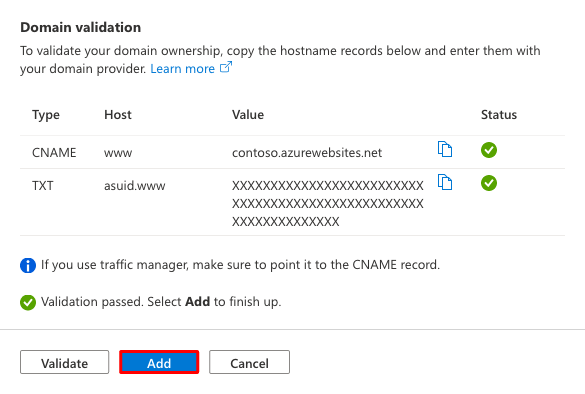This screenshot has height=394, width=585.
Task: Click the Validation passed green check icon
Action: point(28,302)
